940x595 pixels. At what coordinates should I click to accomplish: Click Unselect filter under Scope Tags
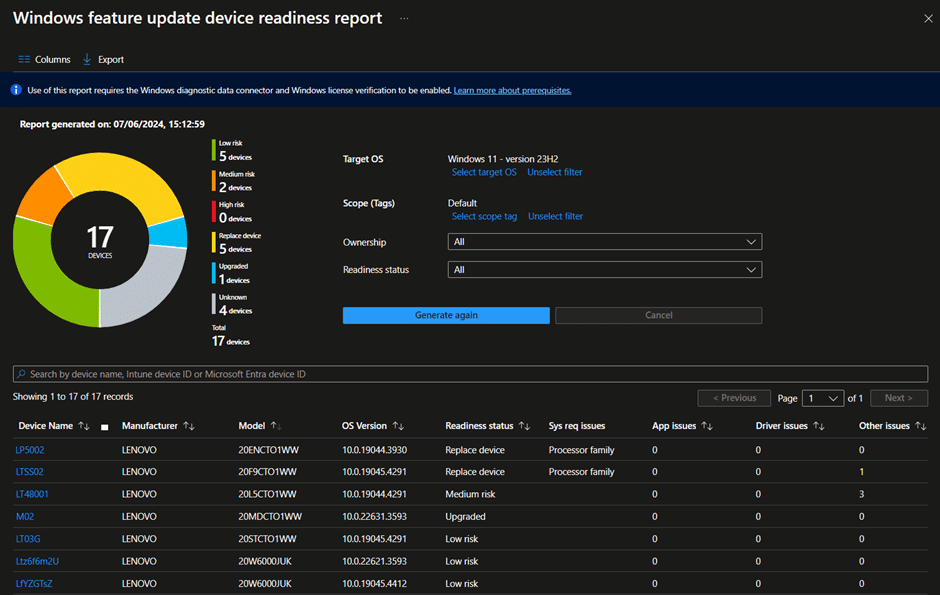point(555,216)
